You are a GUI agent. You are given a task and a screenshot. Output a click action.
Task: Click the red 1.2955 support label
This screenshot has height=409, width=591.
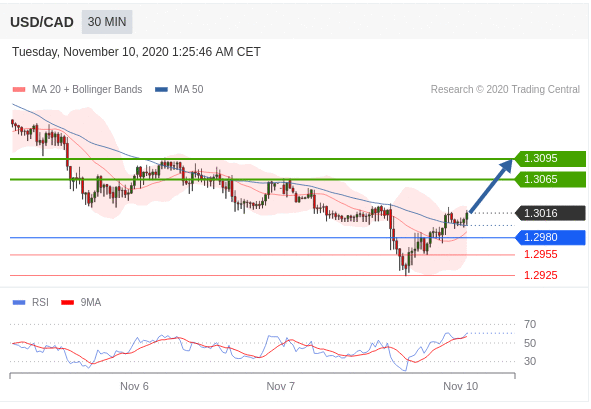tap(540, 254)
